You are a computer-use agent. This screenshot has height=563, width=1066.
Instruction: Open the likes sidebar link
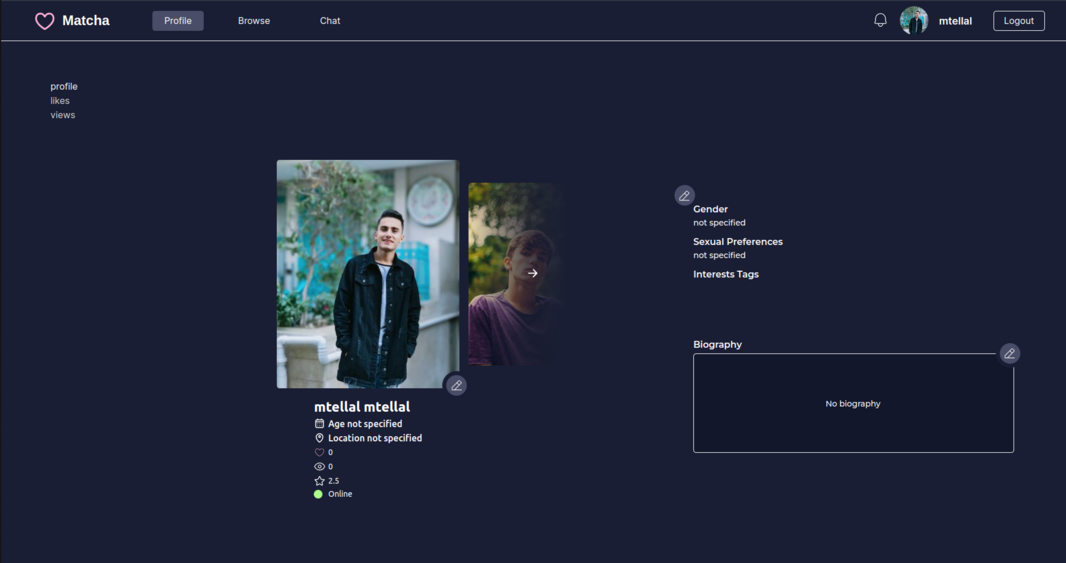[x=60, y=101]
